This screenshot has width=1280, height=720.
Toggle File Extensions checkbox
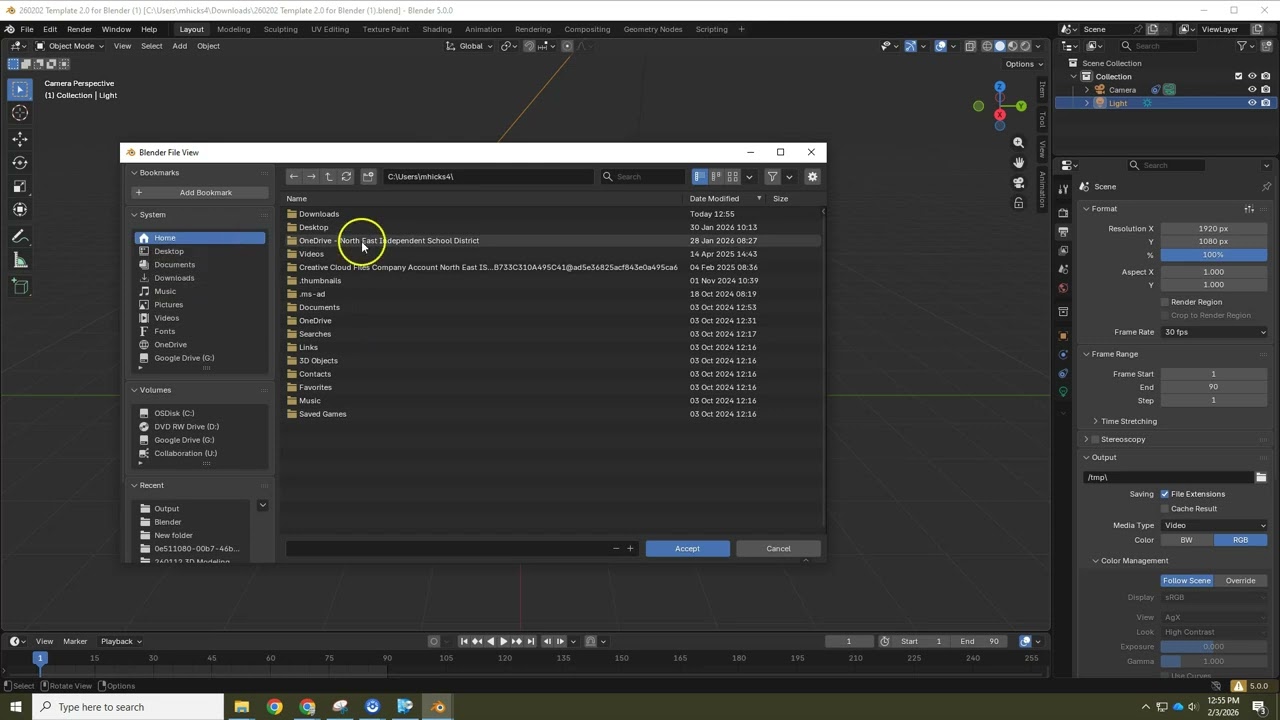[1165, 494]
